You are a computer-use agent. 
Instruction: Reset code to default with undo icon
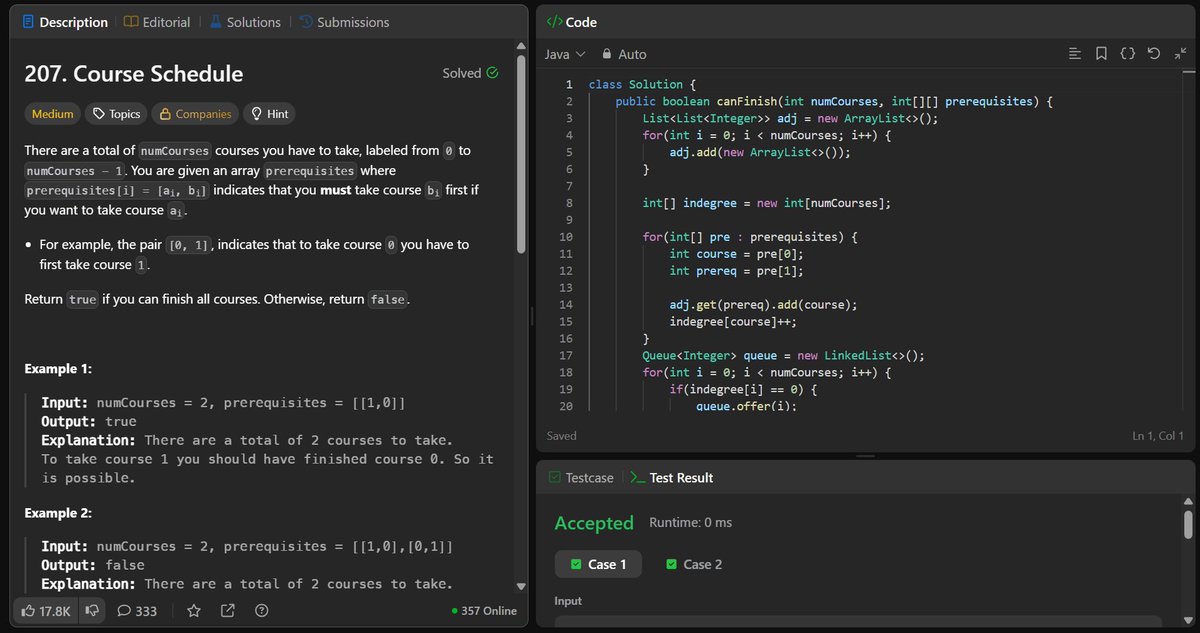[1153, 54]
